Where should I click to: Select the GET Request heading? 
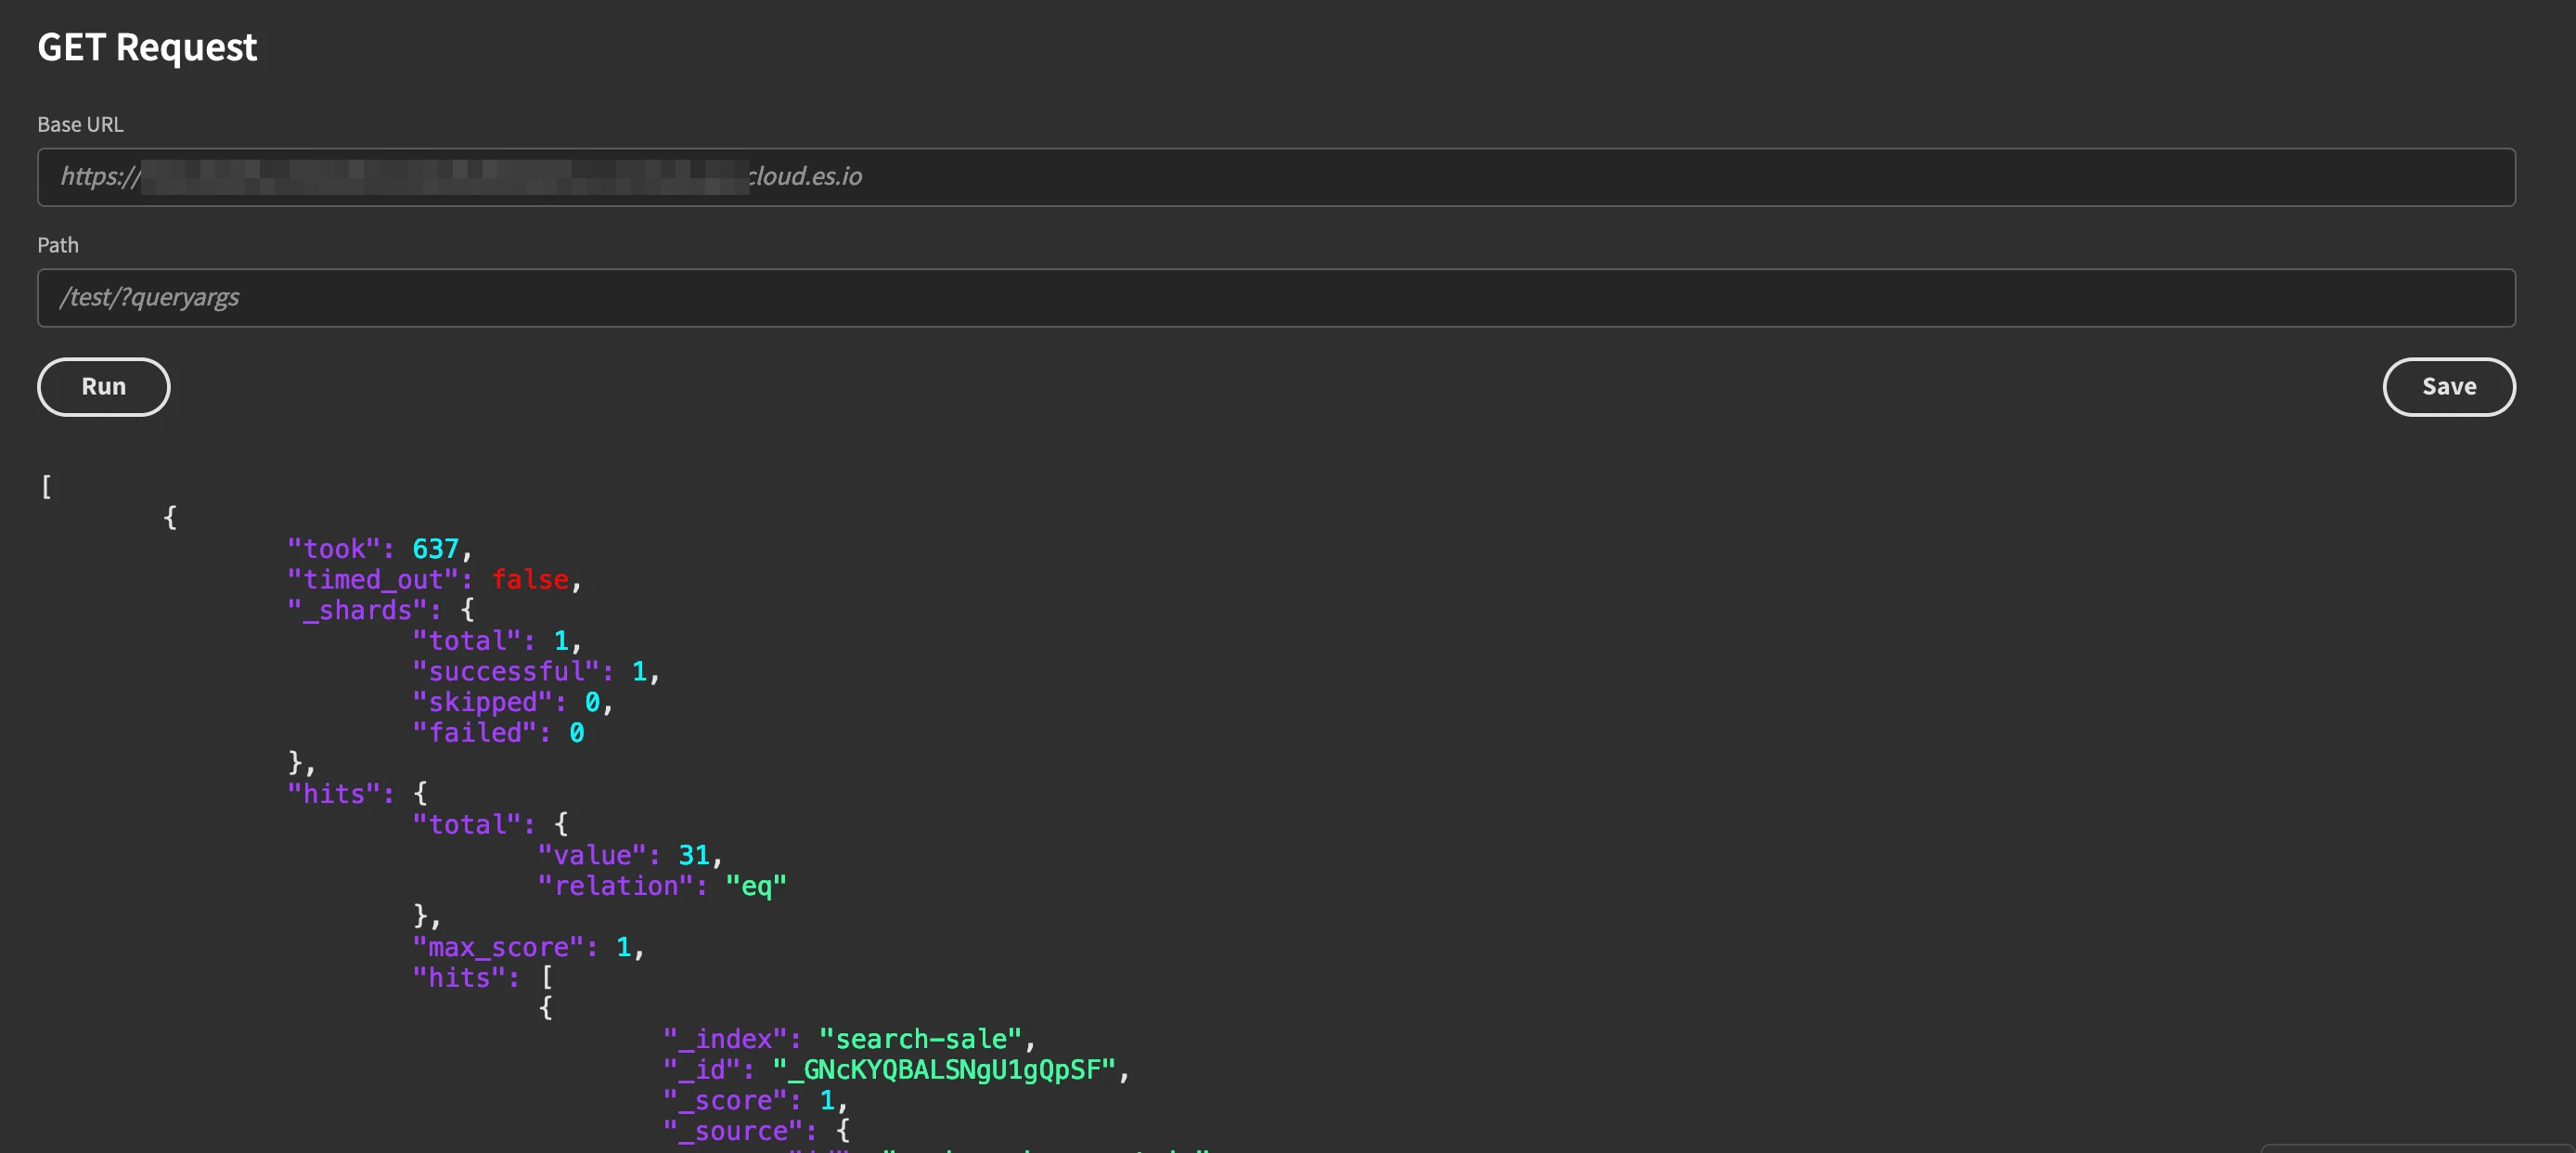147,47
